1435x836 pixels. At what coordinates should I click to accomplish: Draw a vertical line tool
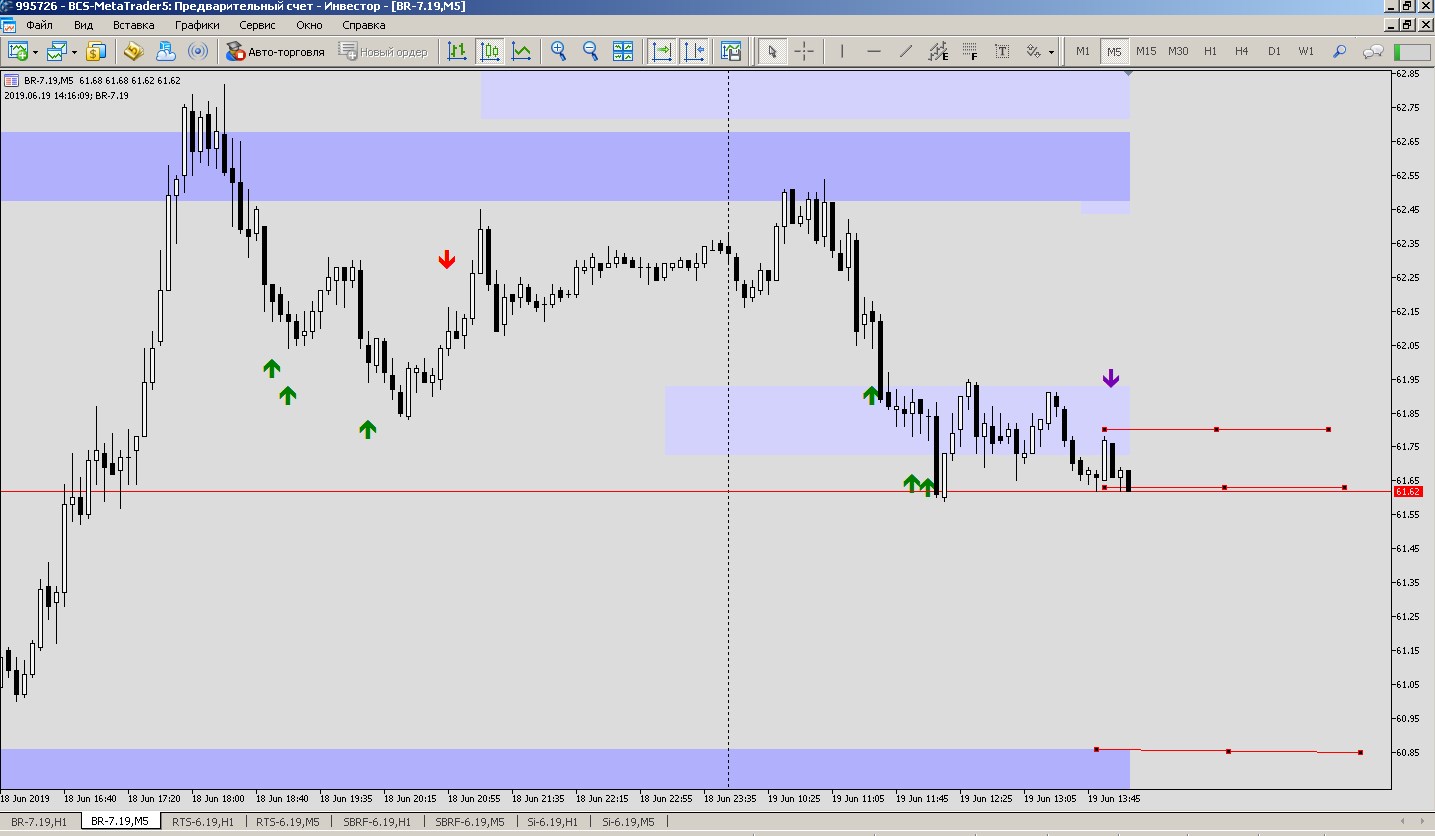[x=842, y=51]
